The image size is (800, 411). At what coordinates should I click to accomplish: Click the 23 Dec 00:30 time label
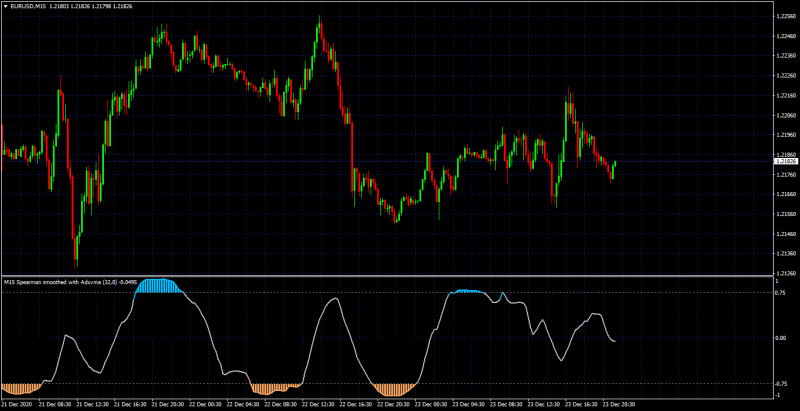[433, 403]
